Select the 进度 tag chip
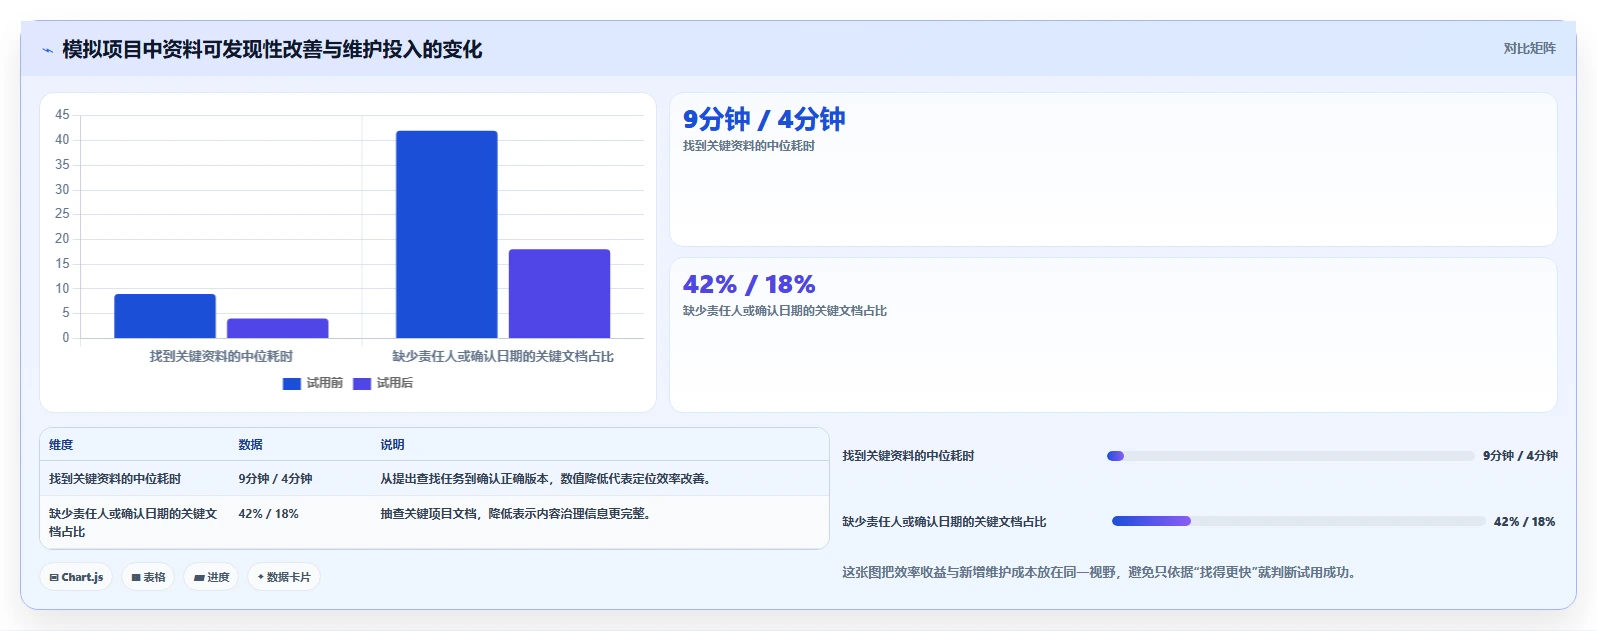Screen dimensions: 1597x631 coord(211,577)
